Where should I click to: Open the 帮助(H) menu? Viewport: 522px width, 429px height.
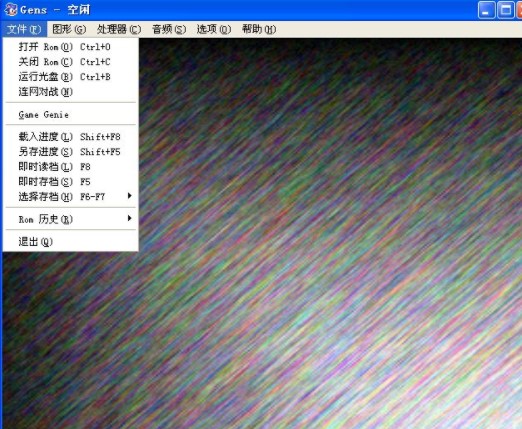click(259, 29)
